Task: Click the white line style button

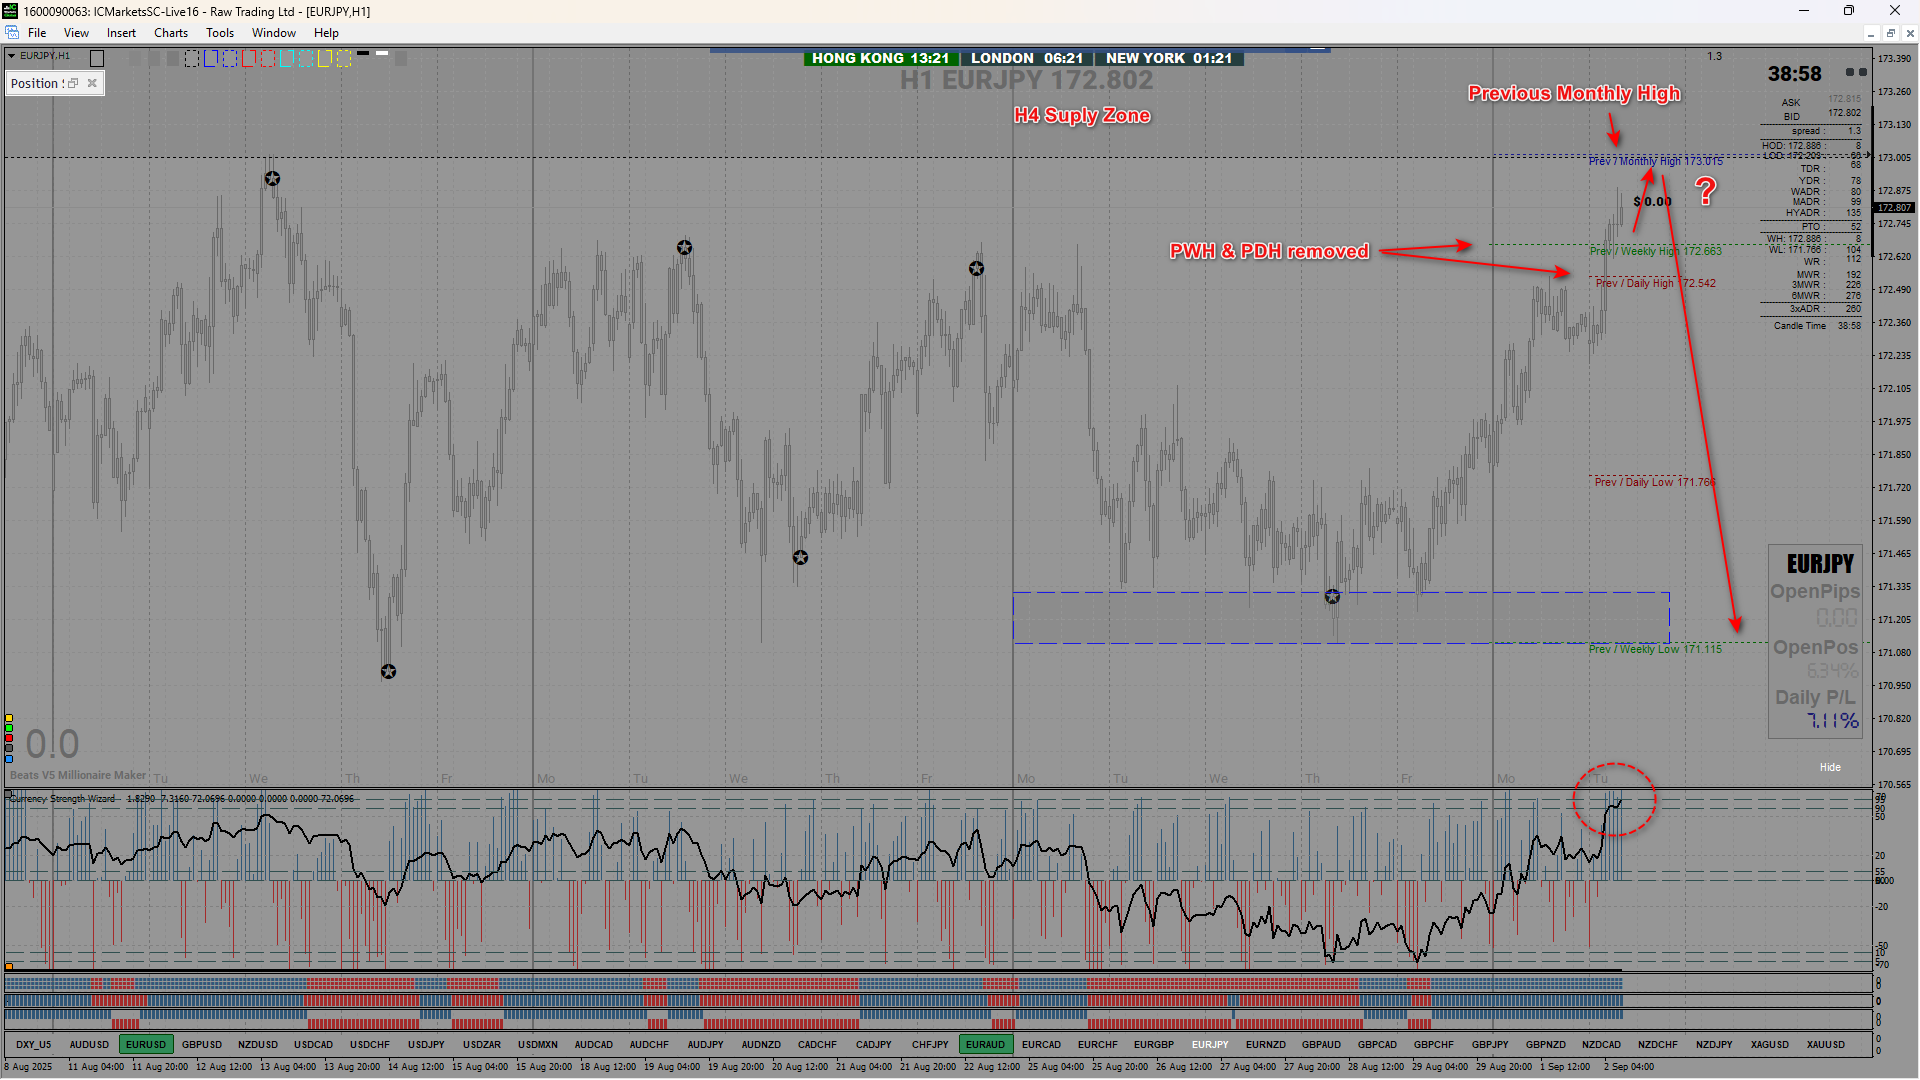Action: pos(382,53)
